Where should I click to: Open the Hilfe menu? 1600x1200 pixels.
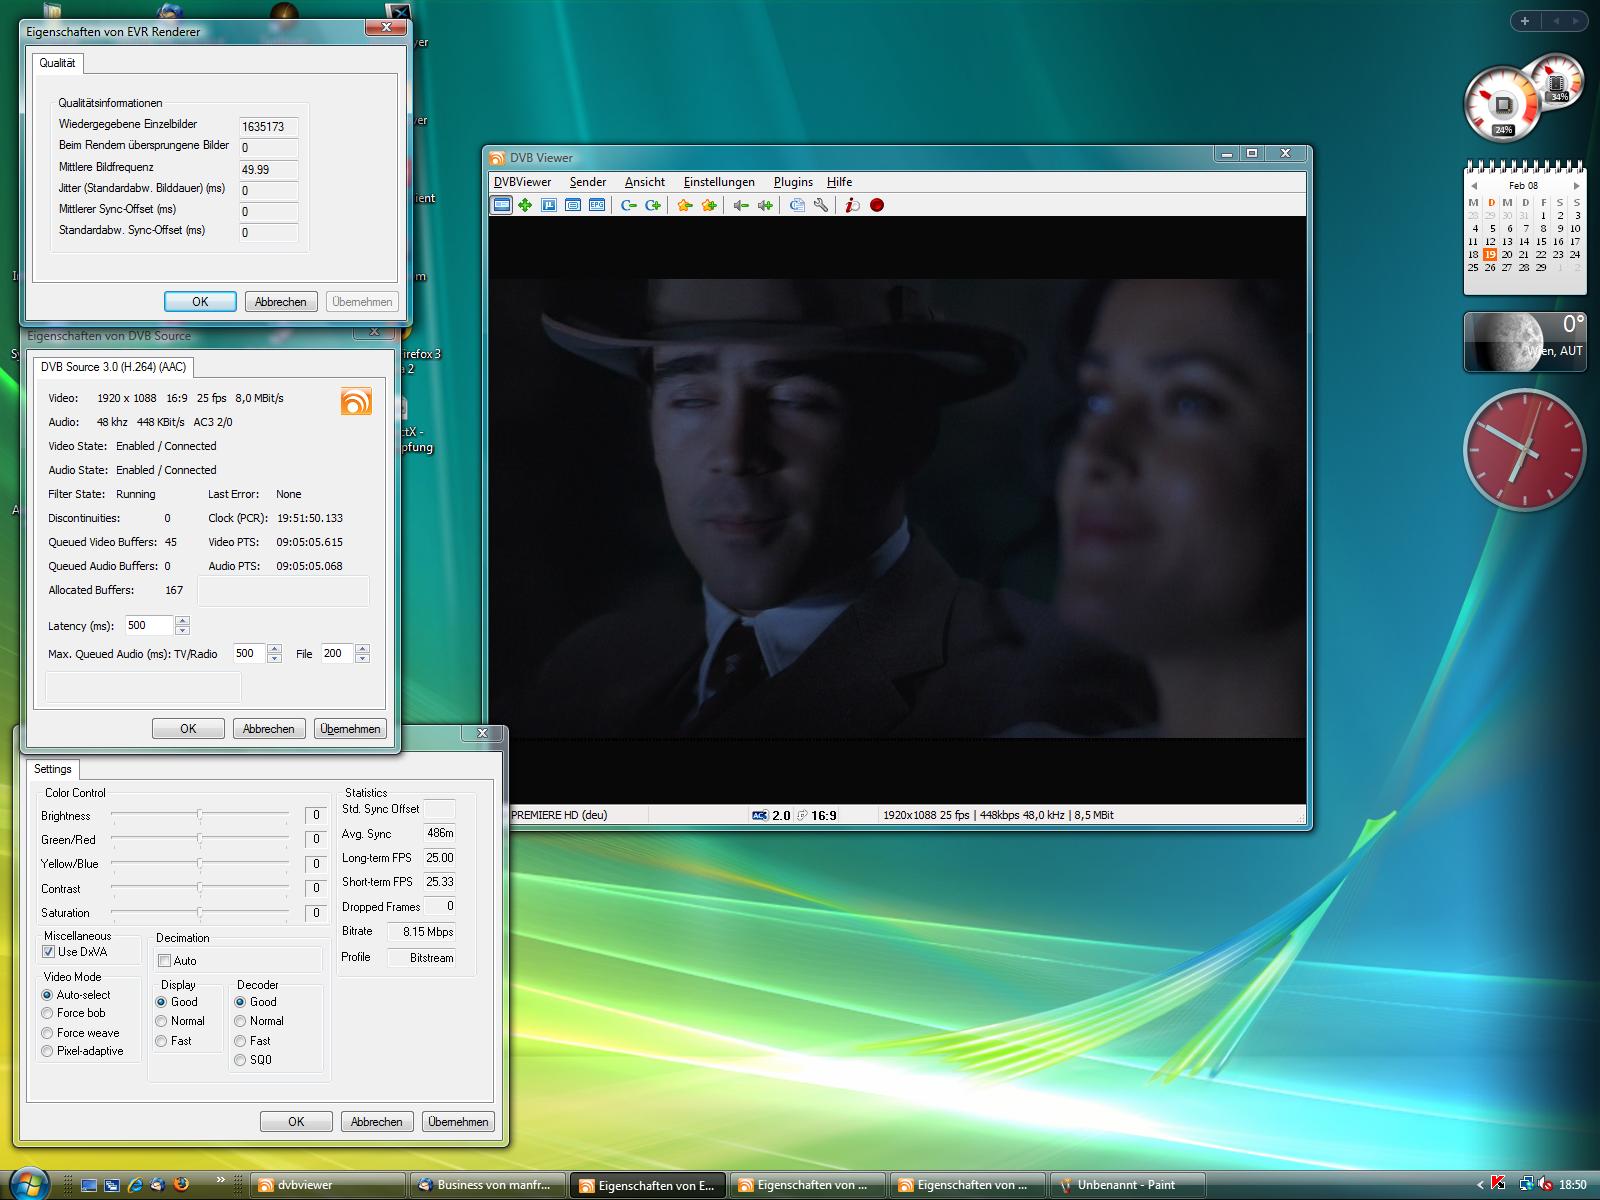tap(840, 182)
